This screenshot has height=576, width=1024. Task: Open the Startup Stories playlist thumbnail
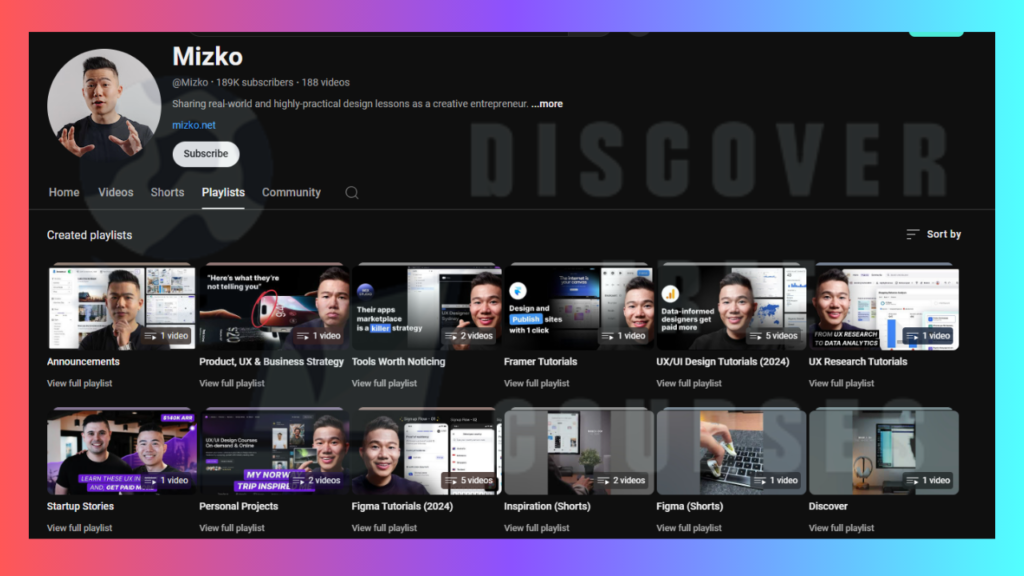(121, 451)
